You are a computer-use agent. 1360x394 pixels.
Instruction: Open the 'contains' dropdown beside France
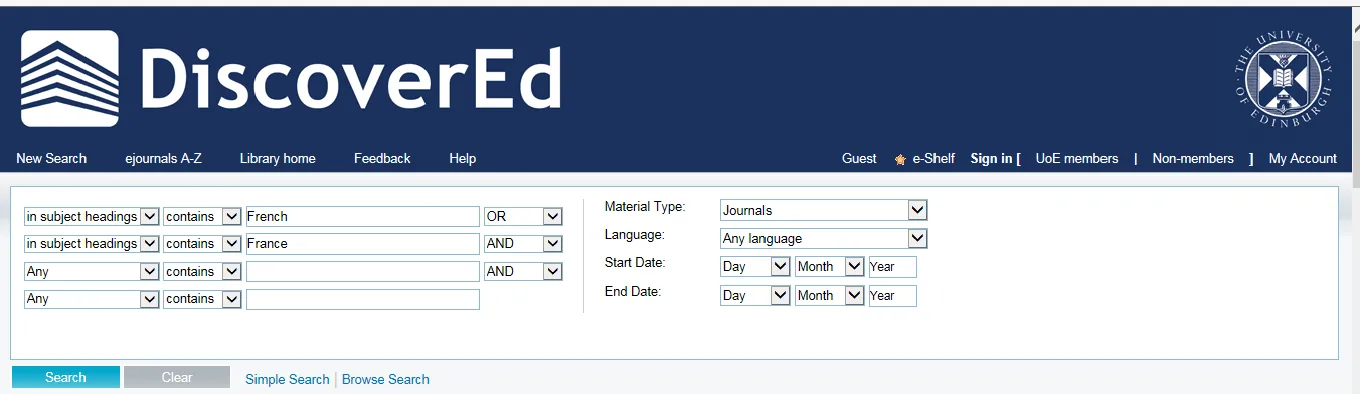tap(203, 243)
